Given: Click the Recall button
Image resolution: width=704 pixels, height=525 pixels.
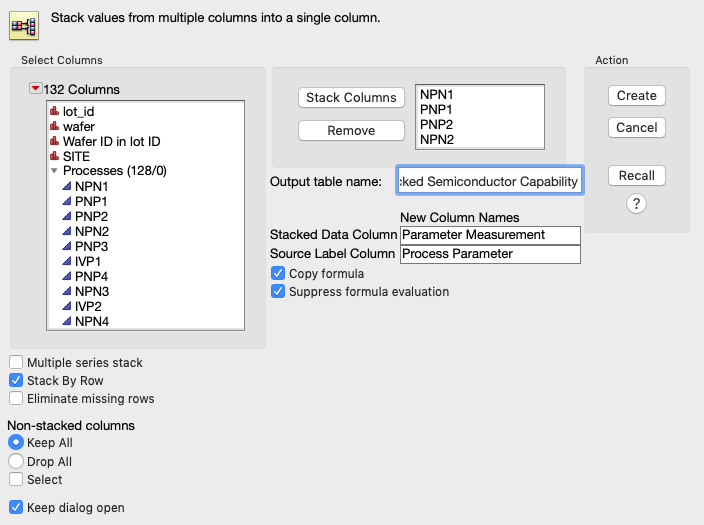Looking at the screenshot, I should 636,176.
